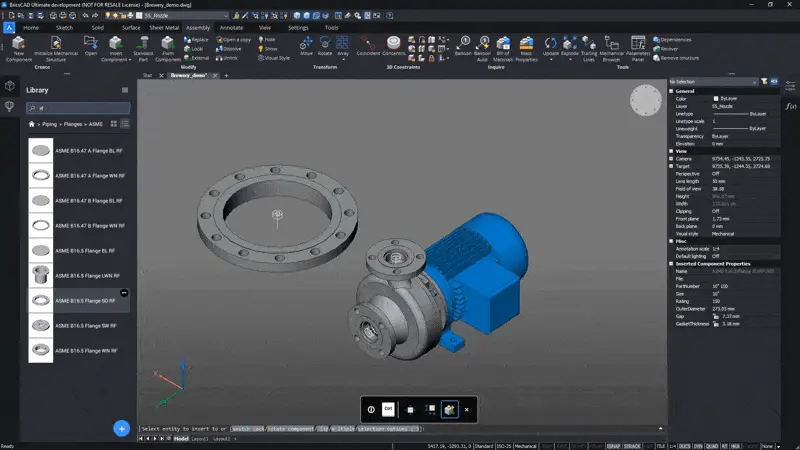Select ASME B16.5 Flange LWN RF thumbnail
800x450 pixels.
[42, 275]
